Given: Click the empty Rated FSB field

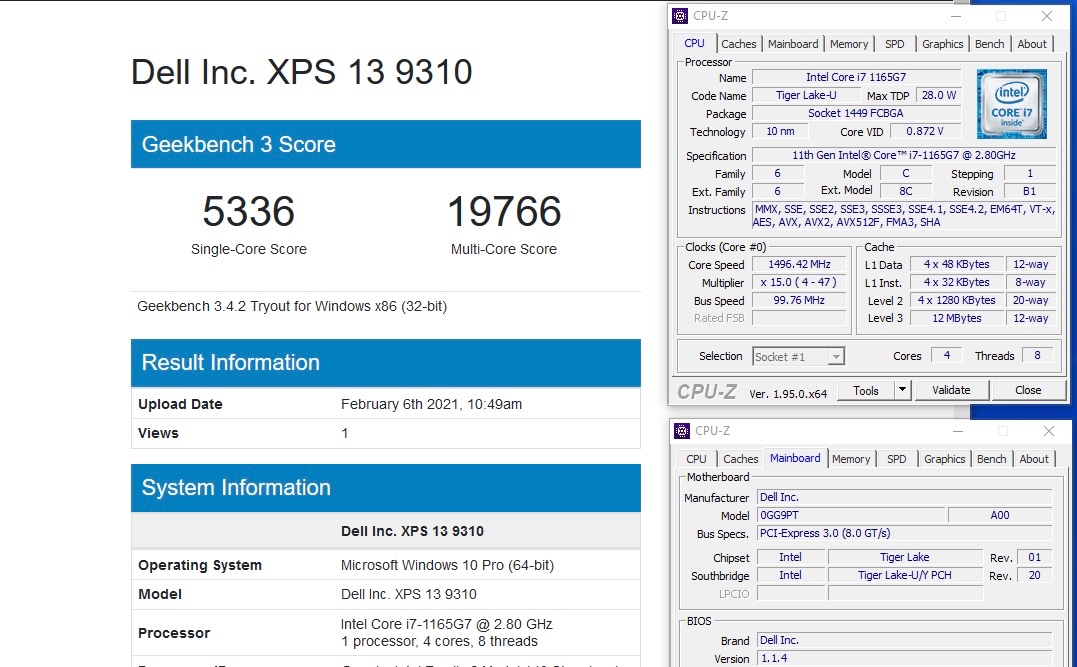Looking at the screenshot, I should [x=800, y=318].
